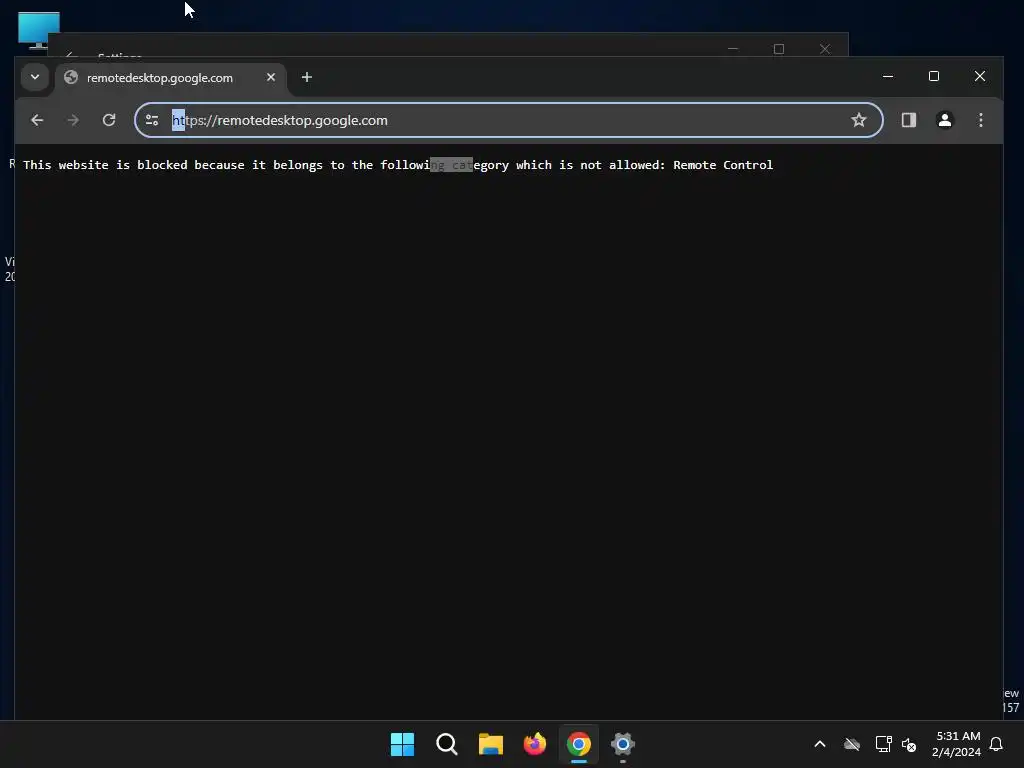1024x768 pixels.
Task: Maximize the Chrome window
Action: [934, 76]
